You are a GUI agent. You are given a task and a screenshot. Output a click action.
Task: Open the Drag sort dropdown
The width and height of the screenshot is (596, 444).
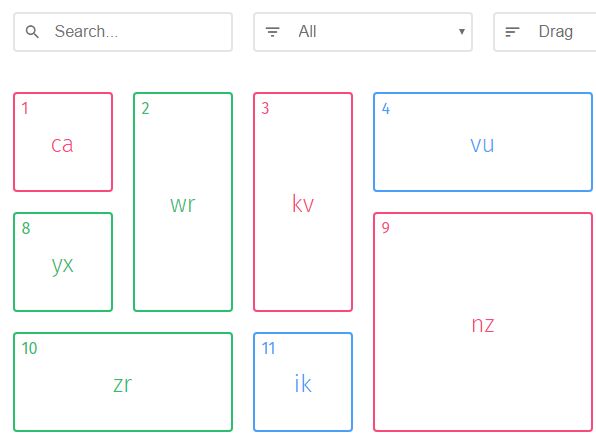pos(545,32)
